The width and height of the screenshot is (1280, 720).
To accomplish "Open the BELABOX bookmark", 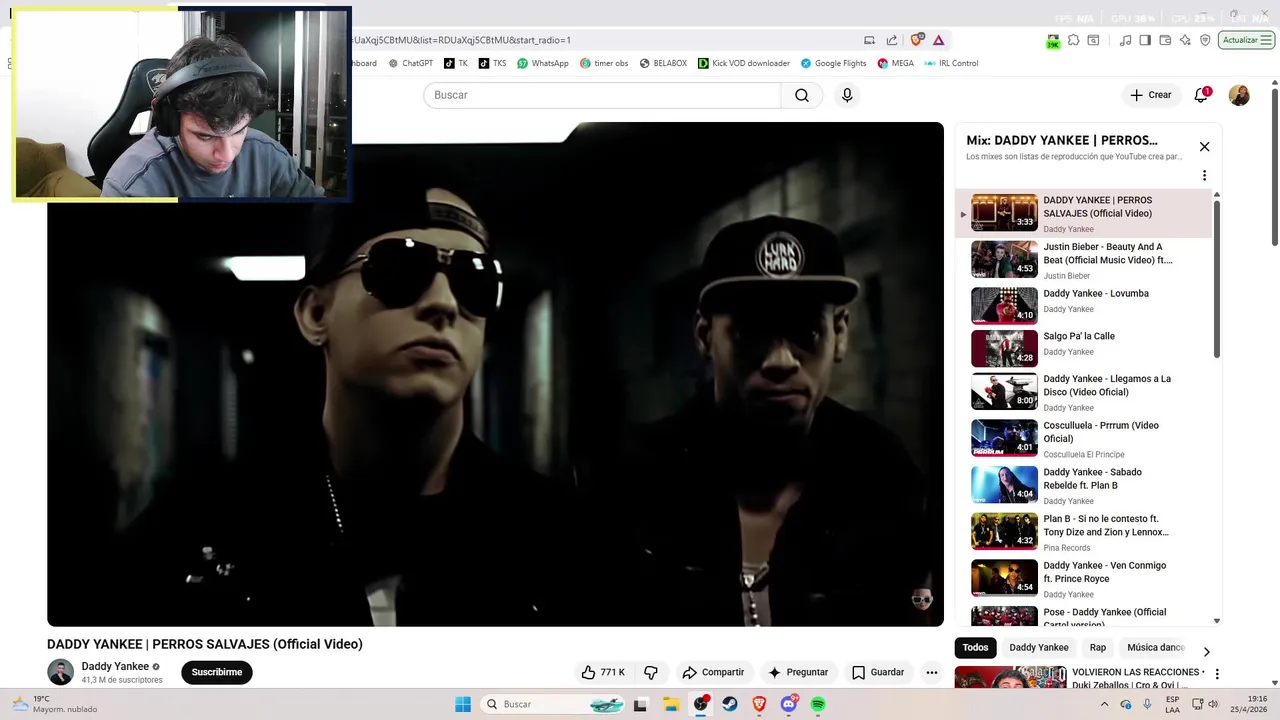I will [x=663, y=63].
